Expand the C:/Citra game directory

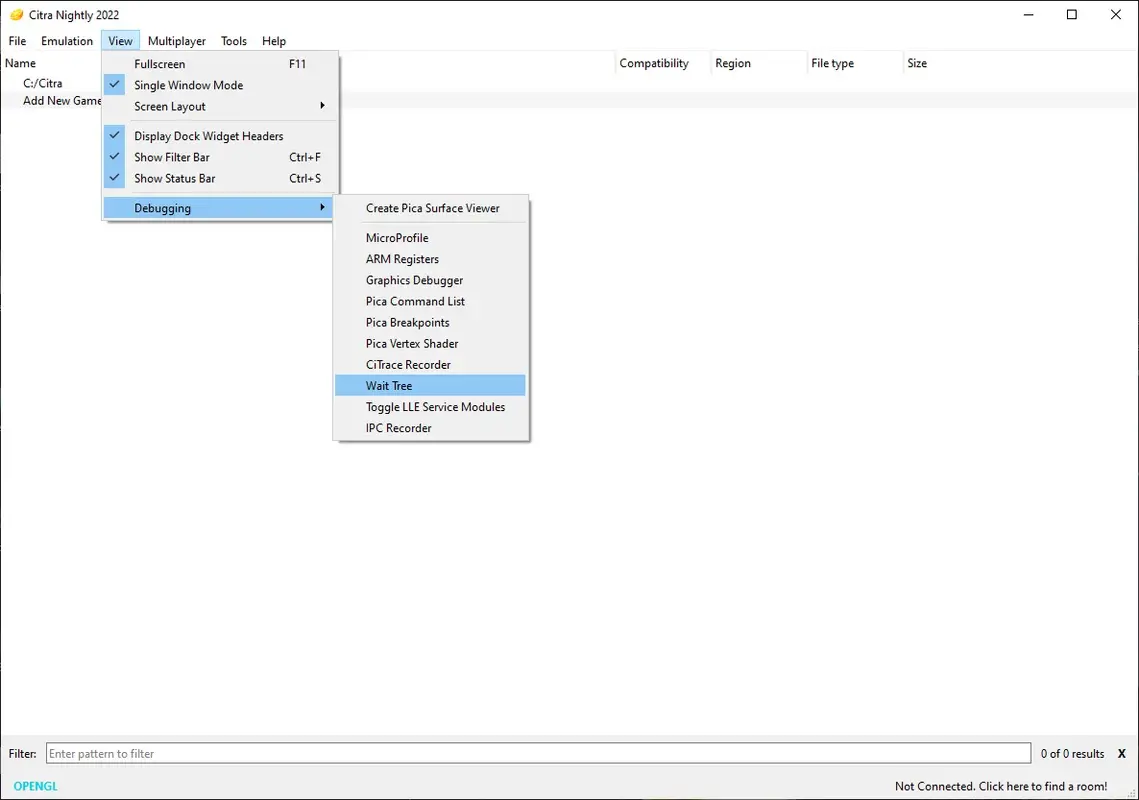41,83
